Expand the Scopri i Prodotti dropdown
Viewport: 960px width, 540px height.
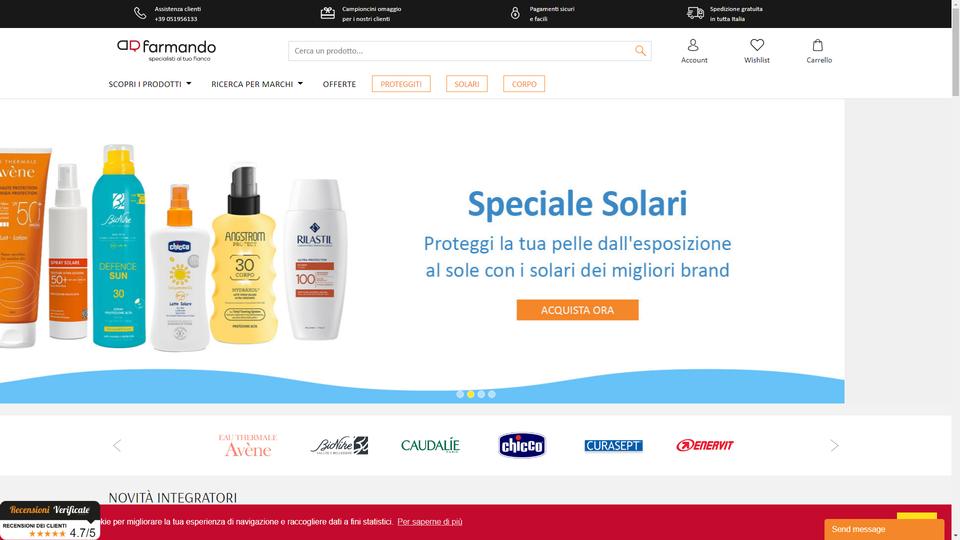(149, 84)
